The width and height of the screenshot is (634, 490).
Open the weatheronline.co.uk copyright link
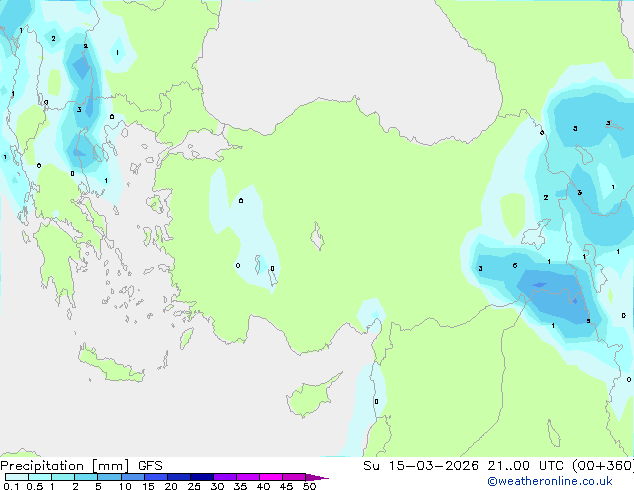click(x=550, y=481)
